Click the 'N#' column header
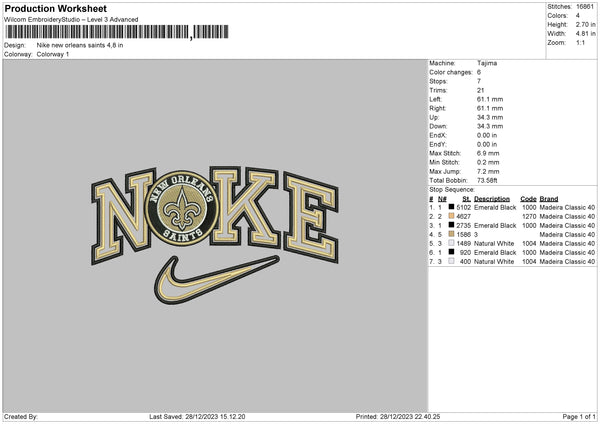Viewport: 600px width, 424px height. coord(442,199)
